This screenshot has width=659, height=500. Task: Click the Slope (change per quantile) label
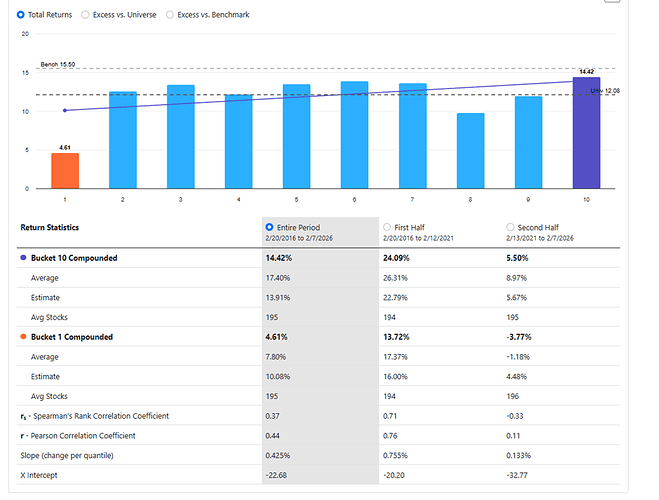[77, 456]
